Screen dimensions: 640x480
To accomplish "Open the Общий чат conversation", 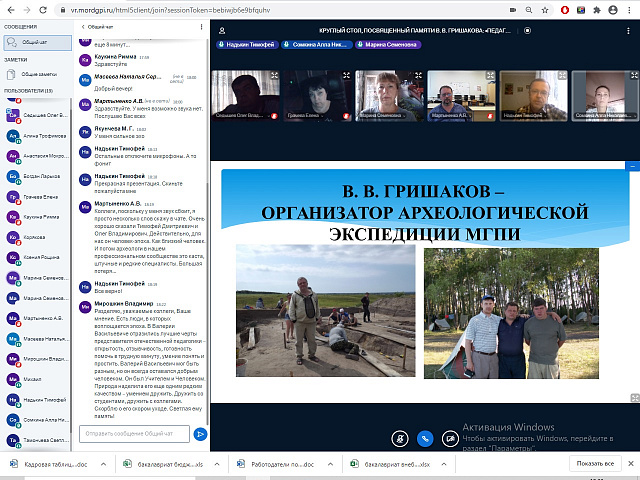I will [38, 42].
